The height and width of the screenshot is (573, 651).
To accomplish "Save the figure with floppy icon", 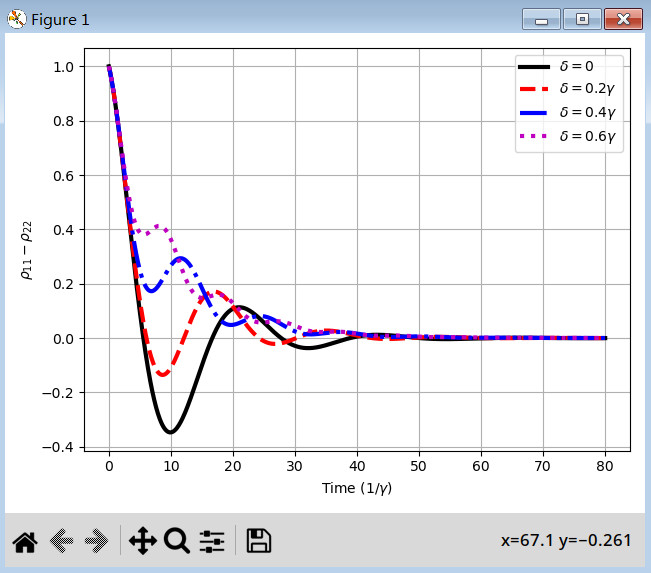I will [x=259, y=541].
